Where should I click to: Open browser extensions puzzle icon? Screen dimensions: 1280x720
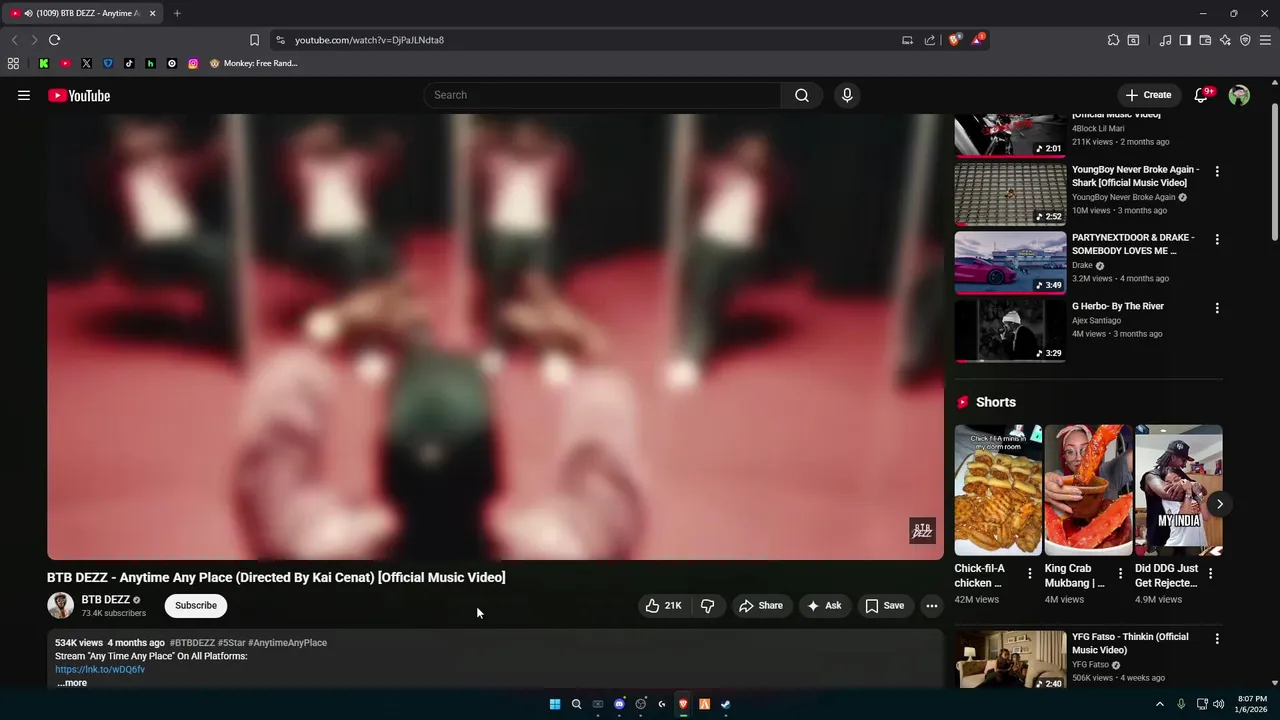tap(1113, 40)
